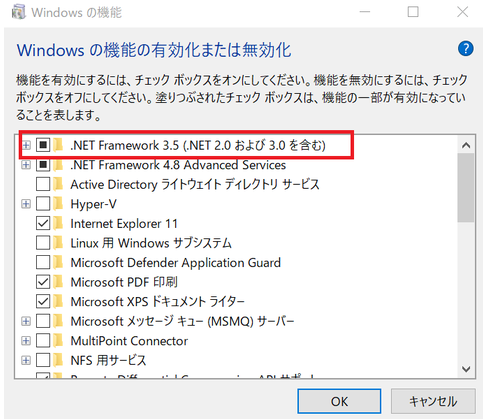This screenshot has height=419, width=483.
Task: Enable Linux 用 Windows サブシステム checkbox
Action: (43, 243)
